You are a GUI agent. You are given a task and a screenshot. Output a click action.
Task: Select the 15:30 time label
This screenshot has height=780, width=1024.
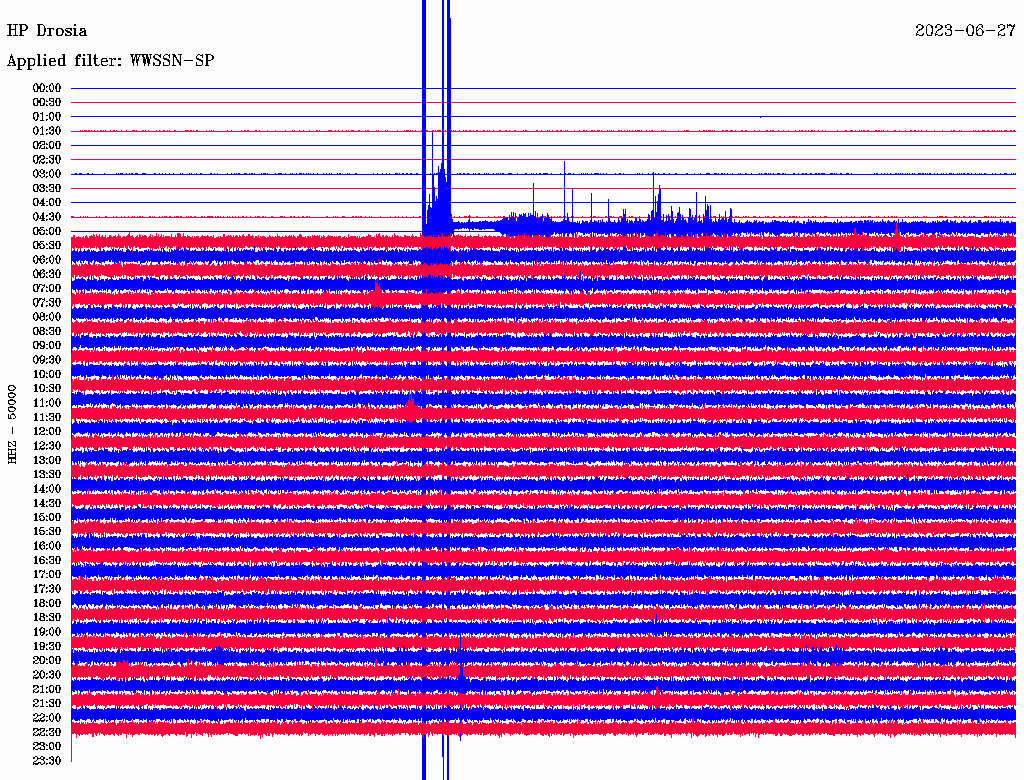pyautogui.click(x=47, y=532)
